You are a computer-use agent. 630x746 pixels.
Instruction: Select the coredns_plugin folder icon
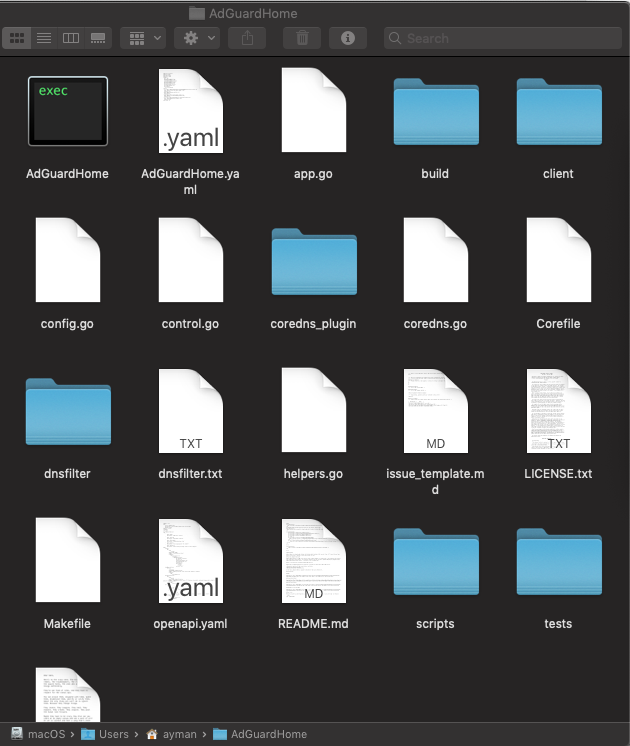[314, 262]
